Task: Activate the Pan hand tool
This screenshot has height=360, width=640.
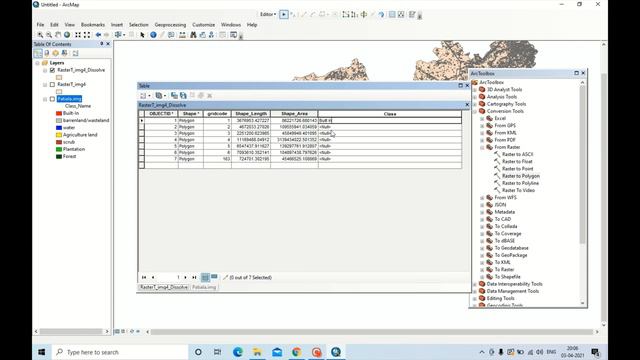Action: [x=58, y=35]
